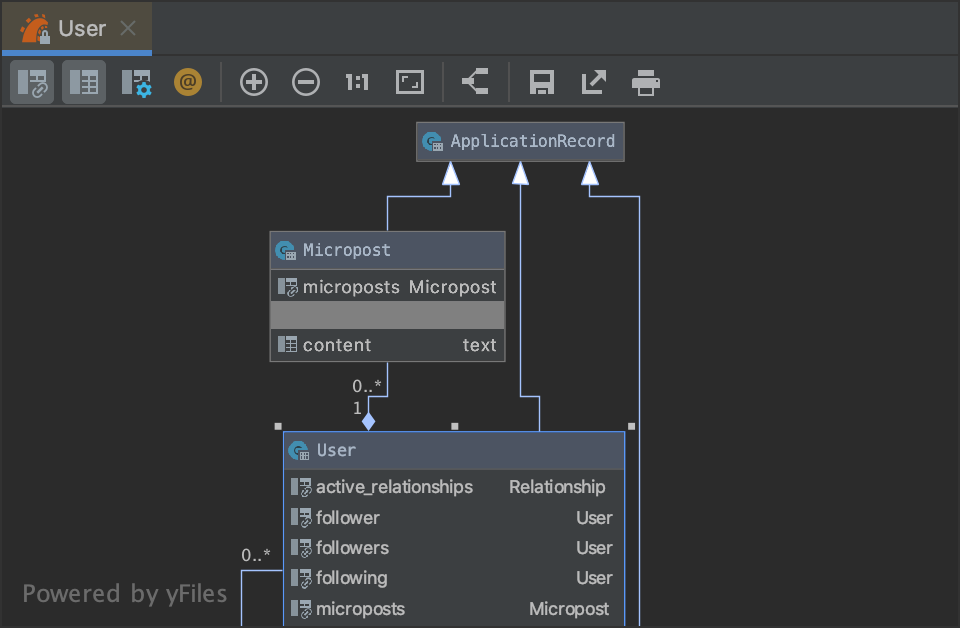Select the followers User row in the User node
The width and height of the screenshot is (960, 628).
click(453, 548)
